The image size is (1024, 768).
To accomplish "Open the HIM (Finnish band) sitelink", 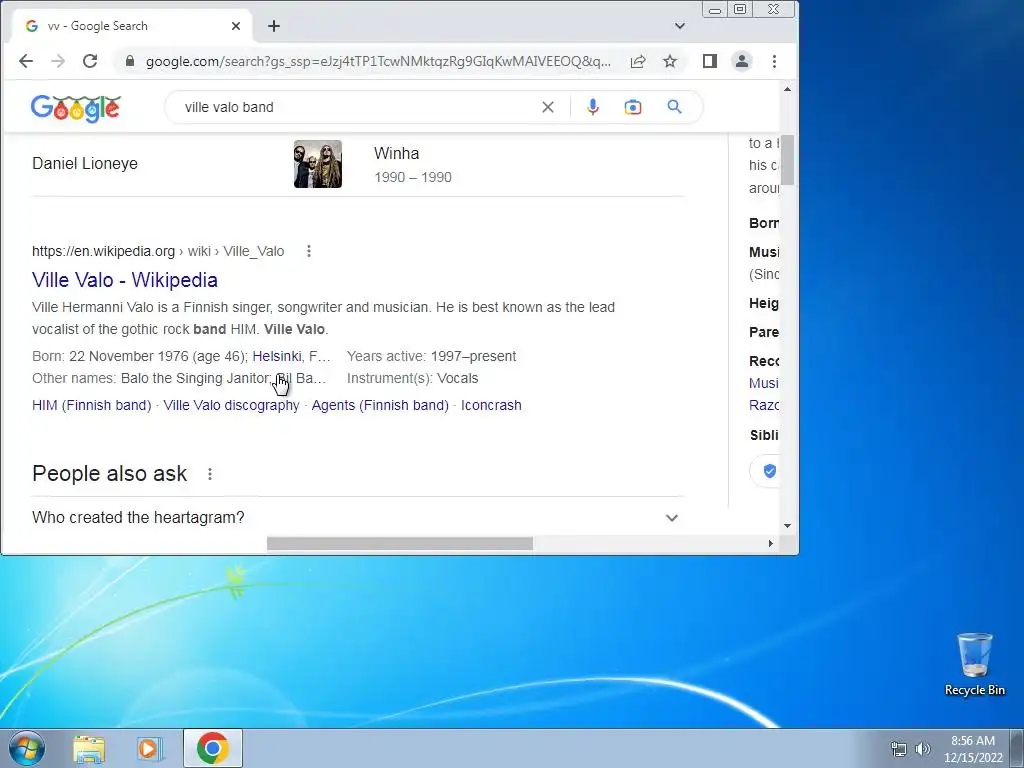I will (x=91, y=406).
